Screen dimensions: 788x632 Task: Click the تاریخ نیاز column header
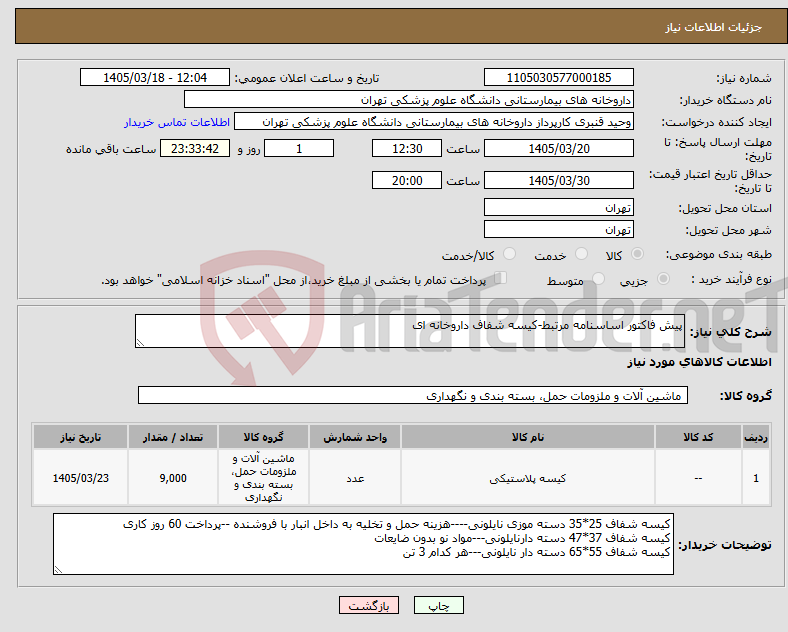tap(80, 437)
